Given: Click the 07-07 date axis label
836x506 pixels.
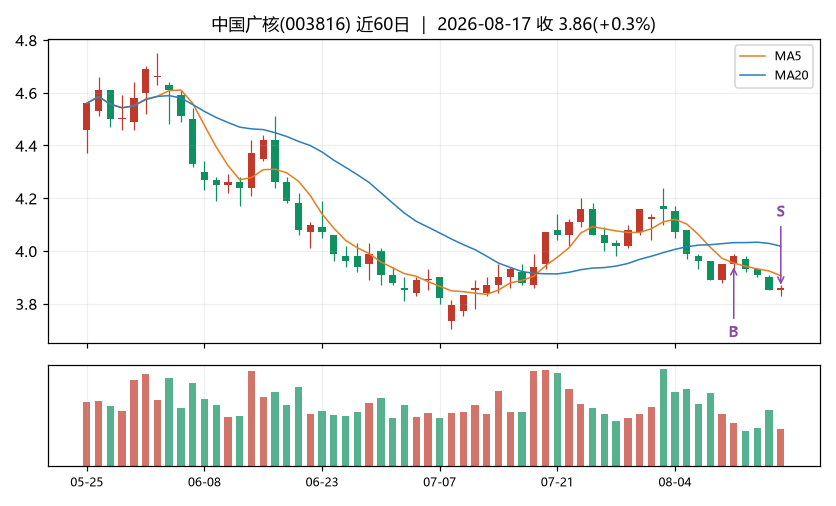Looking at the screenshot, I should pyautogui.click(x=440, y=483).
